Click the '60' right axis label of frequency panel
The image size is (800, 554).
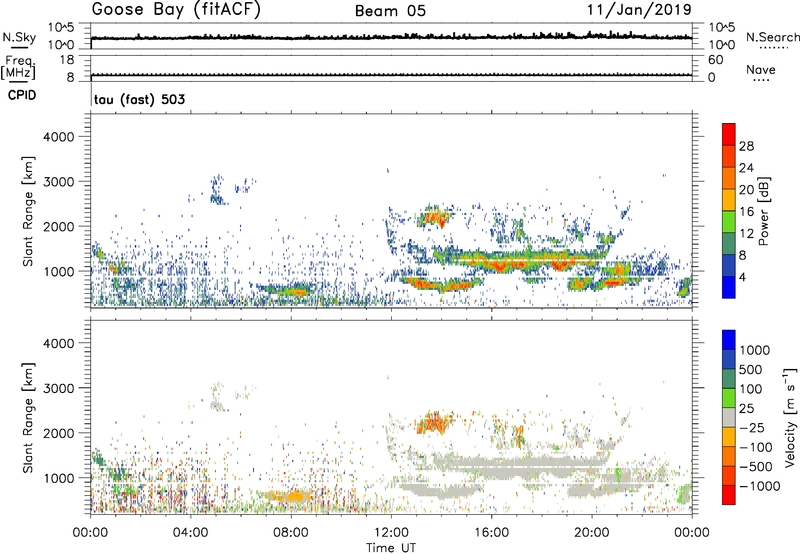[715, 60]
